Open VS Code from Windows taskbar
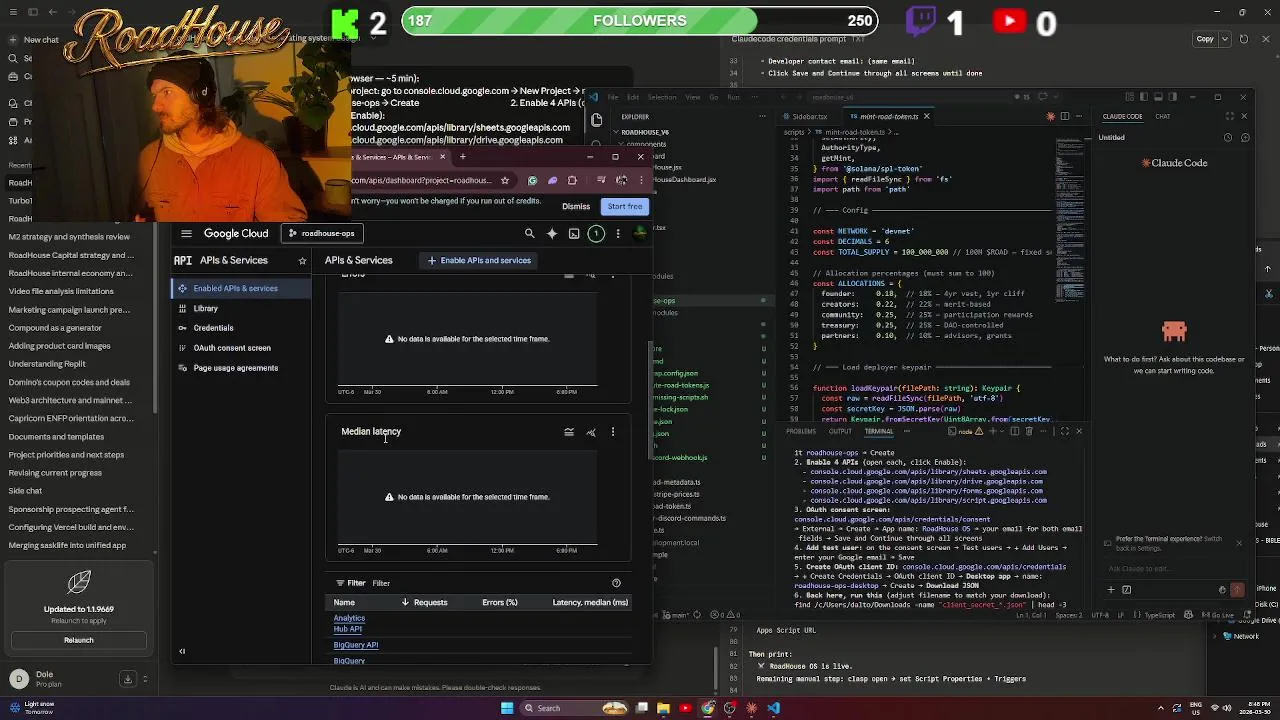1280x720 pixels. 774,708
